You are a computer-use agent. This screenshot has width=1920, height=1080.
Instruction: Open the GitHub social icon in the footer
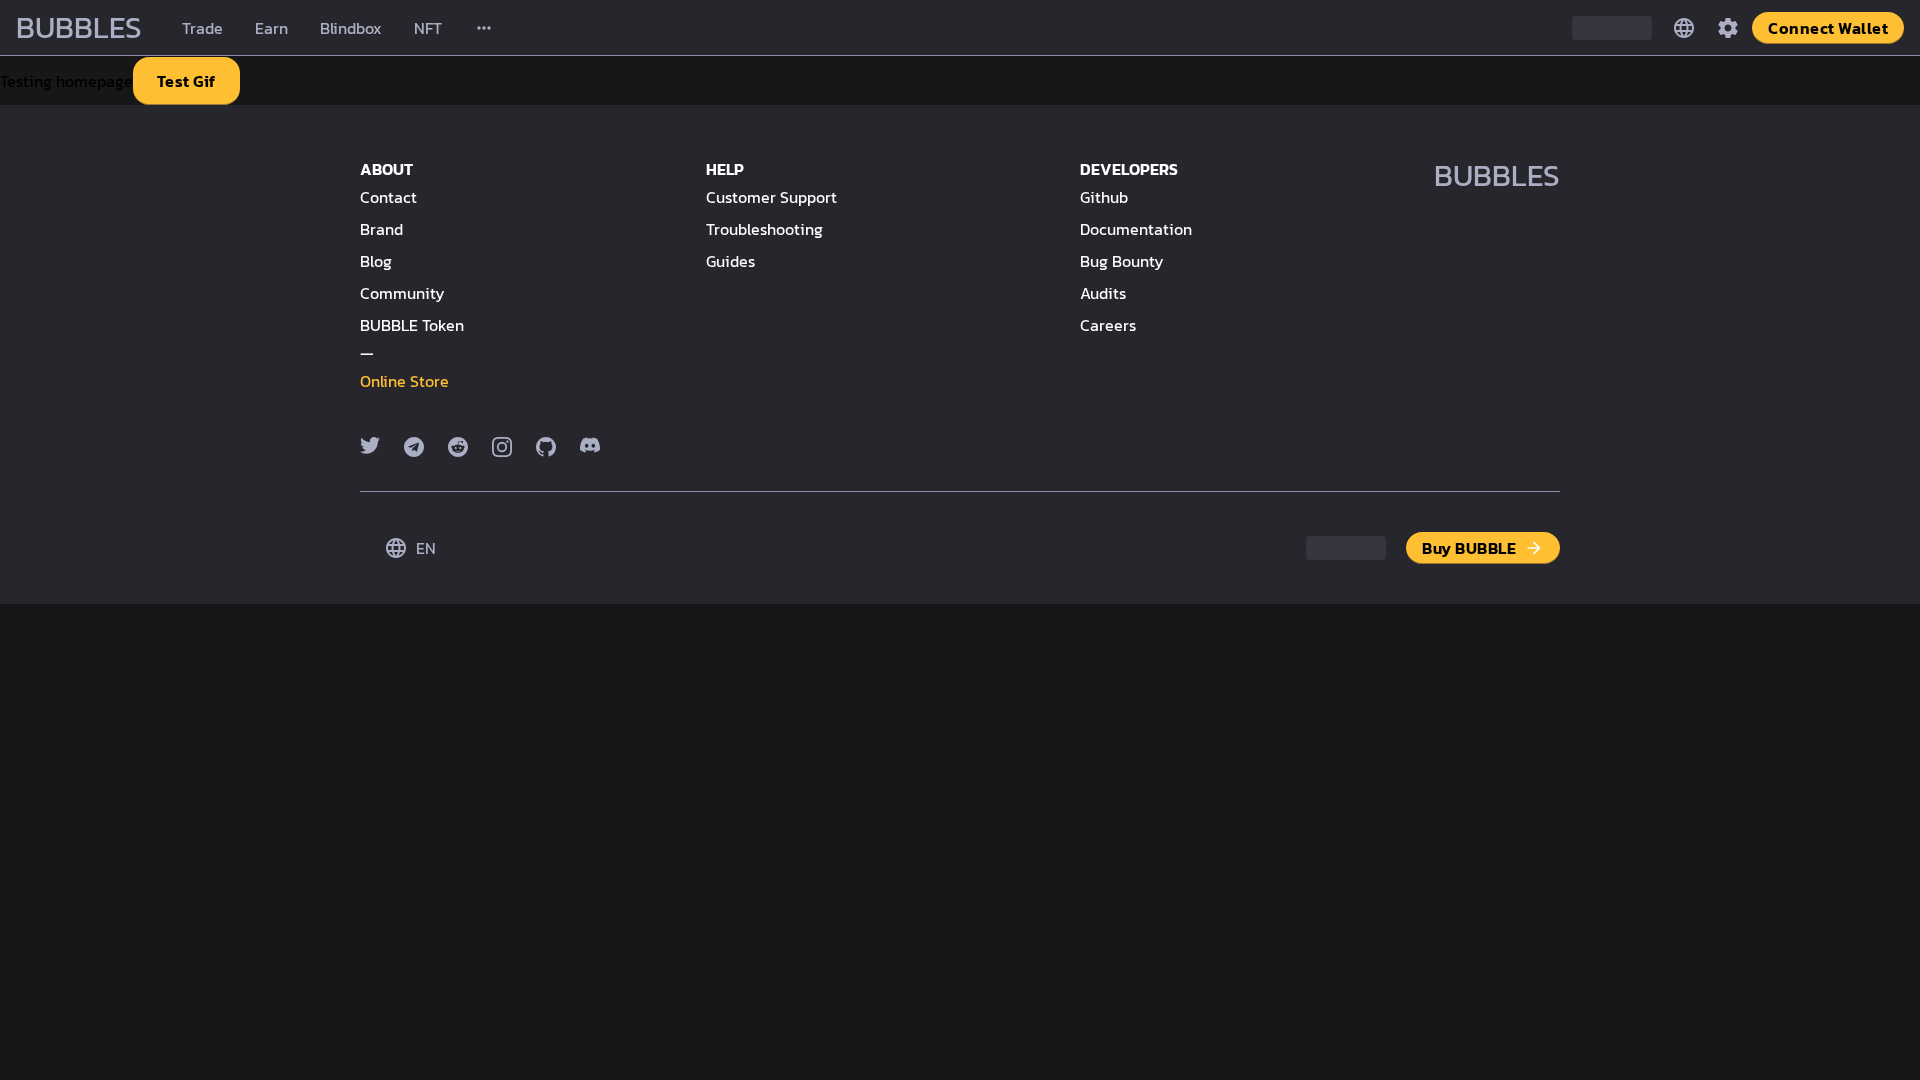click(x=546, y=446)
